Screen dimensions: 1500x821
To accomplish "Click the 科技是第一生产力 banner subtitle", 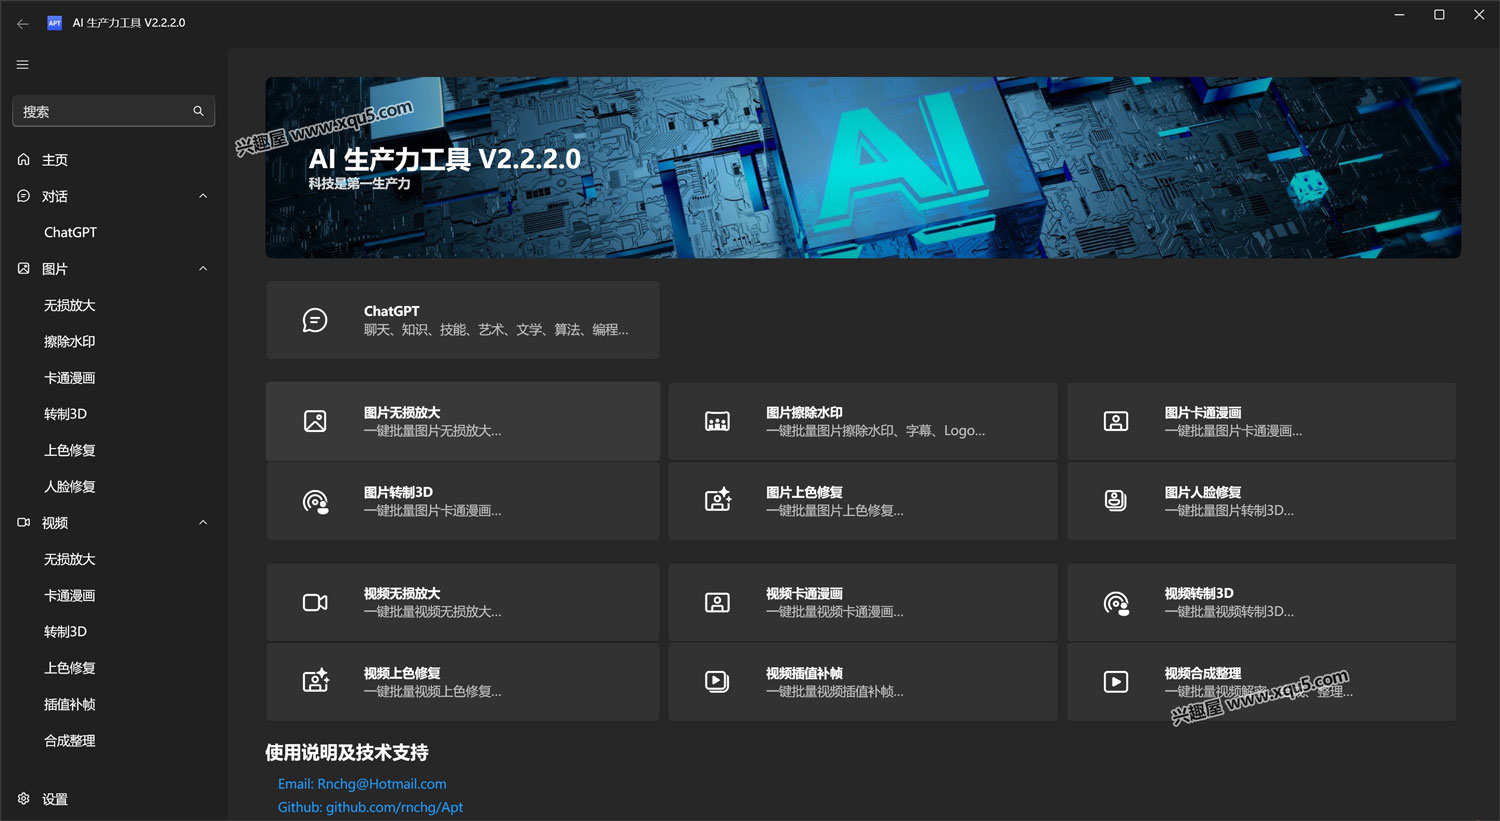I will pos(359,183).
